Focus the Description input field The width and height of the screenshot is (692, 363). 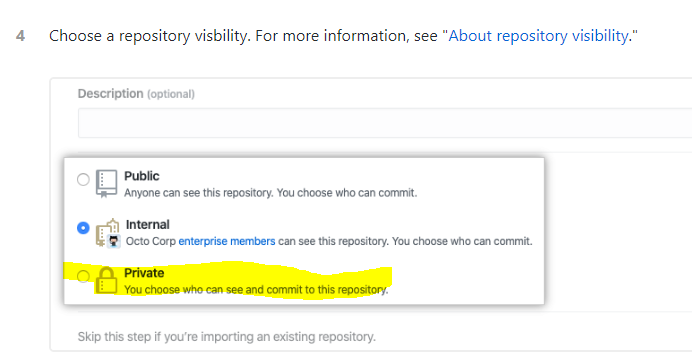click(385, 123)
